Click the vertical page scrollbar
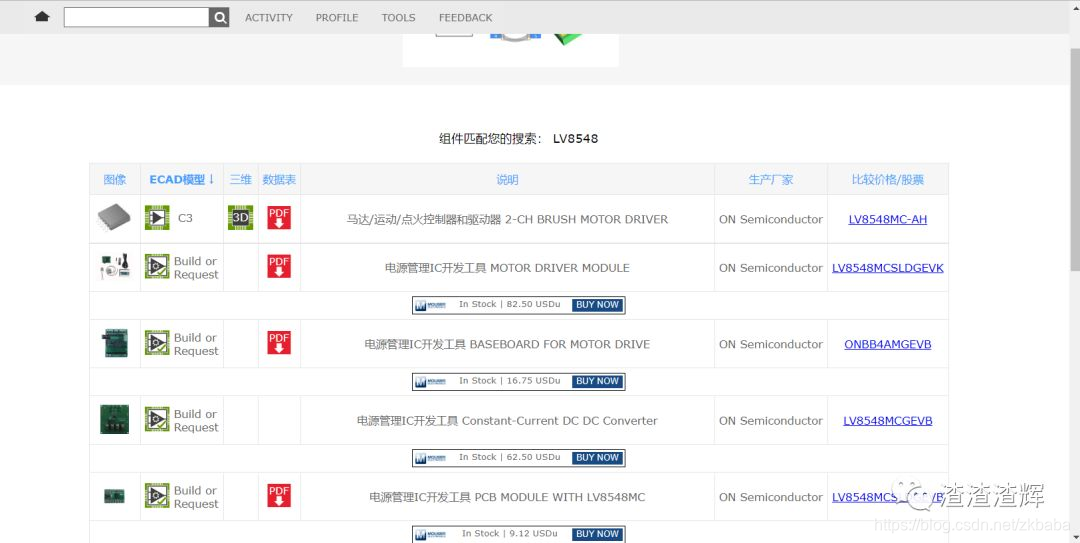 (x=1074, y=150)
